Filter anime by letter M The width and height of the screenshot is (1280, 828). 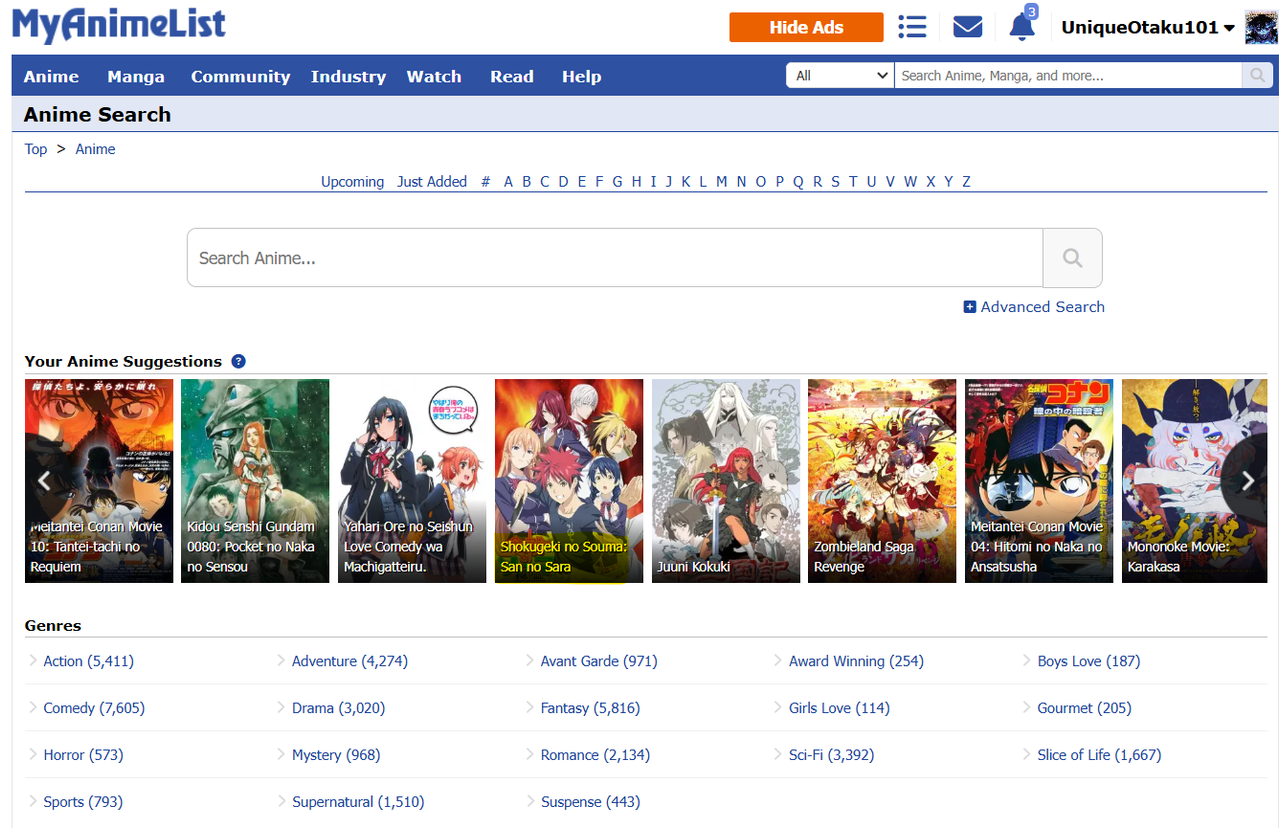(721, 181)
